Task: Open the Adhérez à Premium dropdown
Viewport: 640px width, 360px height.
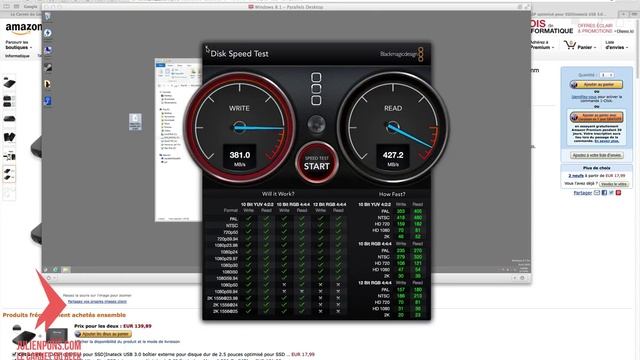Action: coord(542,45)
